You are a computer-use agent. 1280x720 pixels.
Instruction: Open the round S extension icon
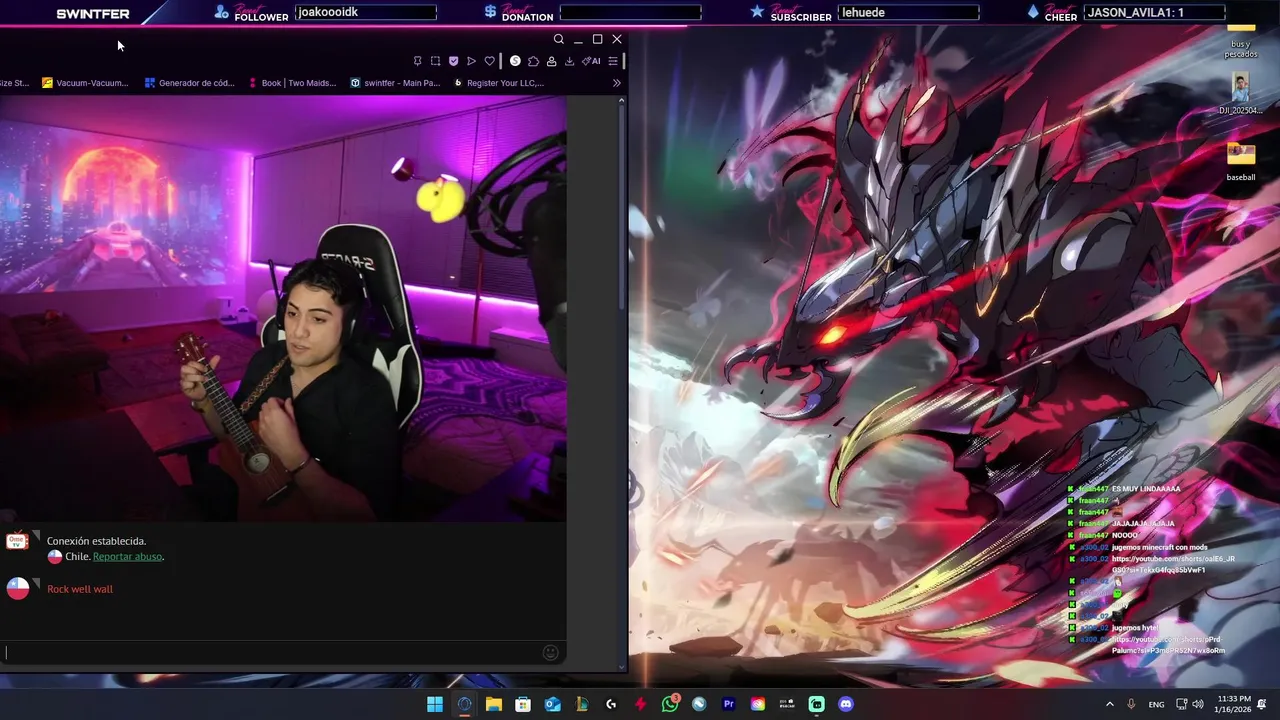[515, 61]
